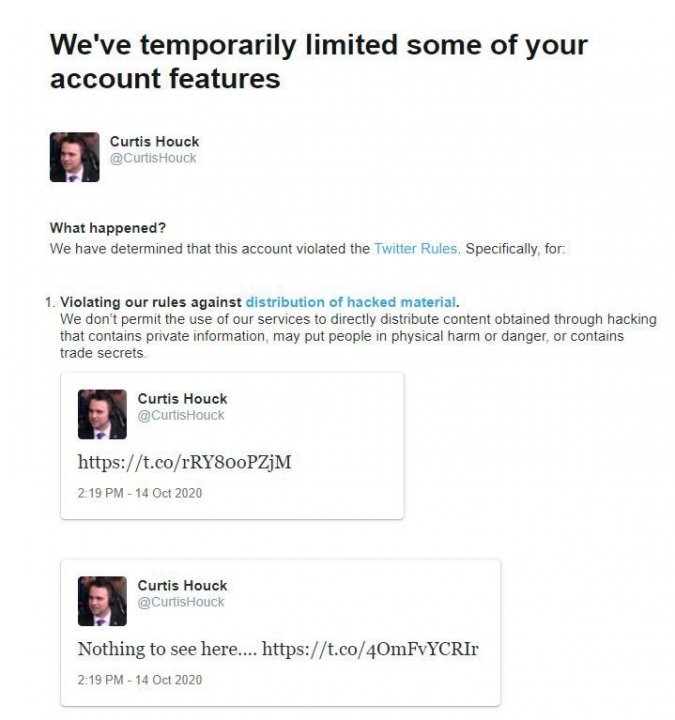Click the @CurtisHouck handle in the first tweet card

(181, 415)
